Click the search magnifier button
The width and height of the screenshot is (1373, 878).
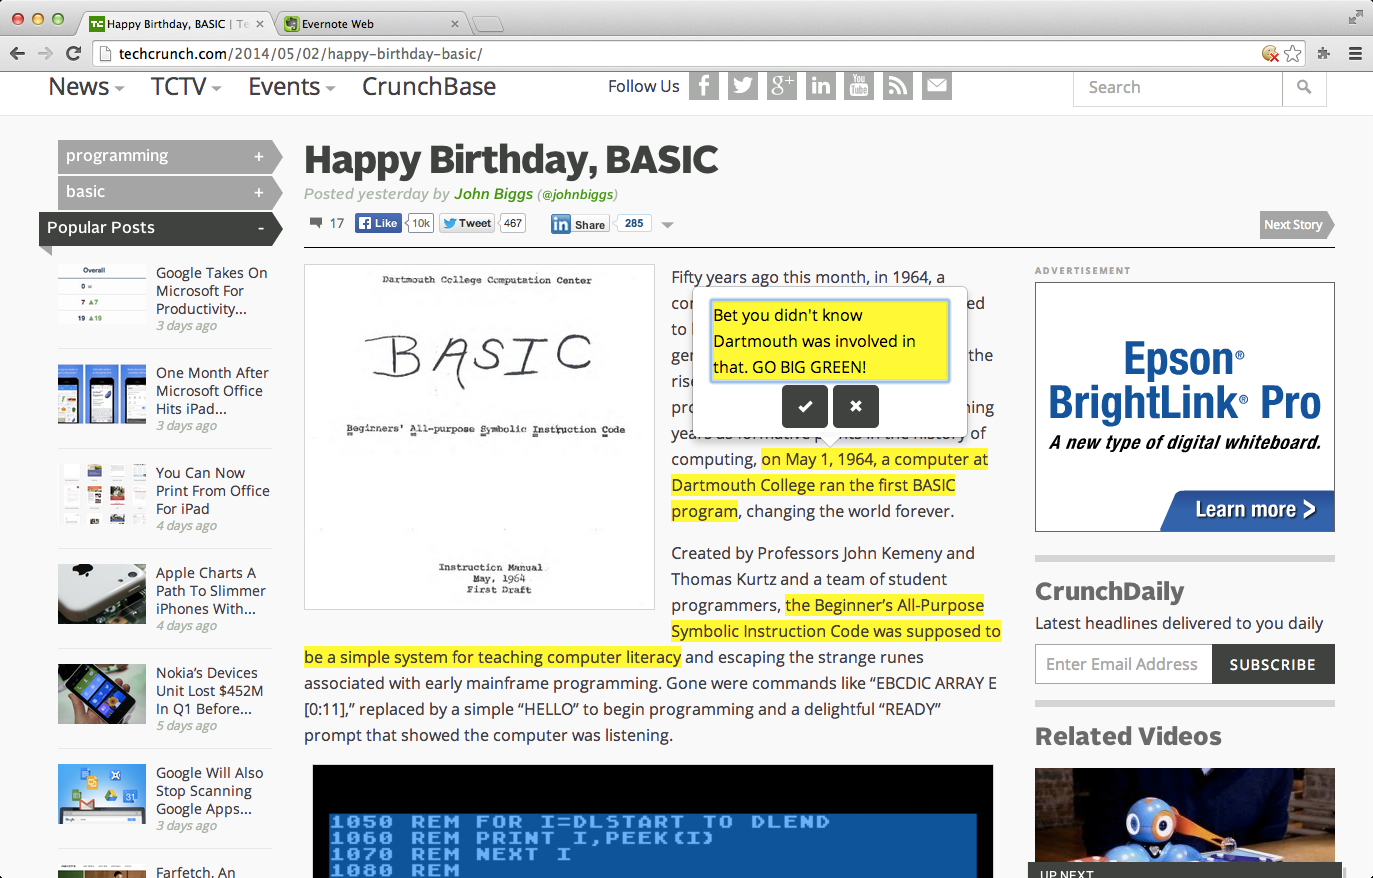click(x=1304, y=88)
